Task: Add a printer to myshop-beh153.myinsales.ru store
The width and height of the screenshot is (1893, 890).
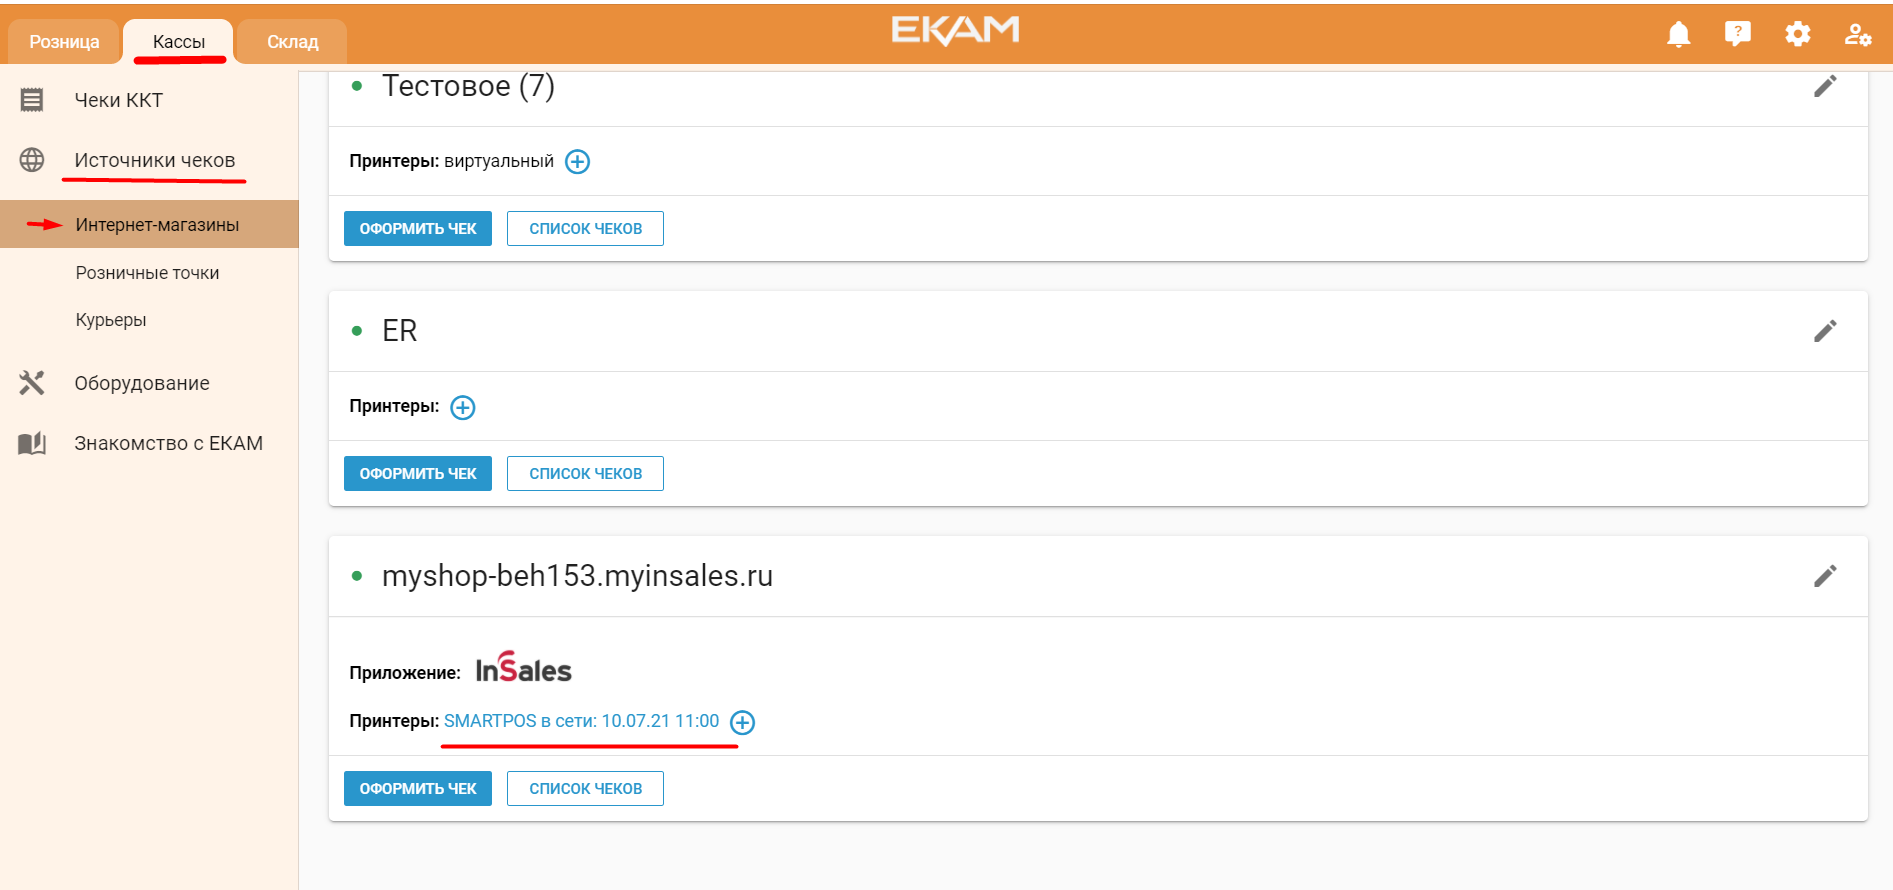Action: [743, 722]
